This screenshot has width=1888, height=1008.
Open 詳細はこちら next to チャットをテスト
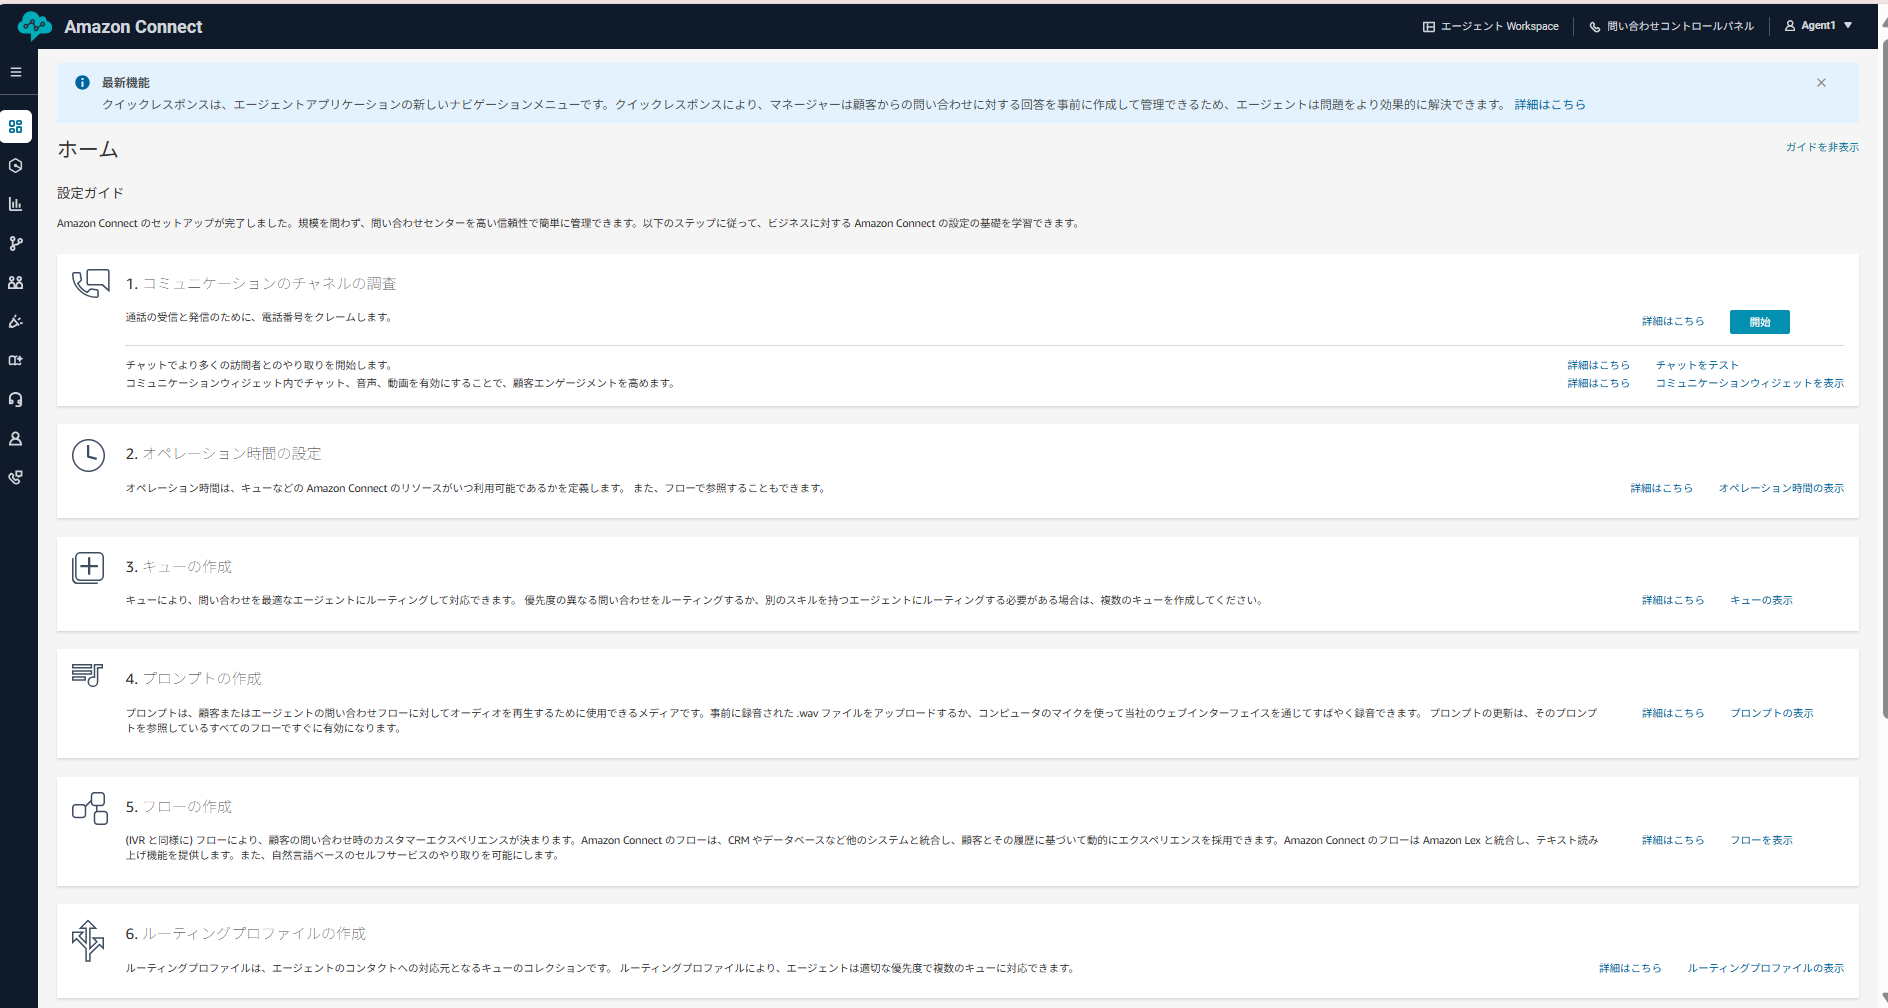click(x=1599, y=365)
